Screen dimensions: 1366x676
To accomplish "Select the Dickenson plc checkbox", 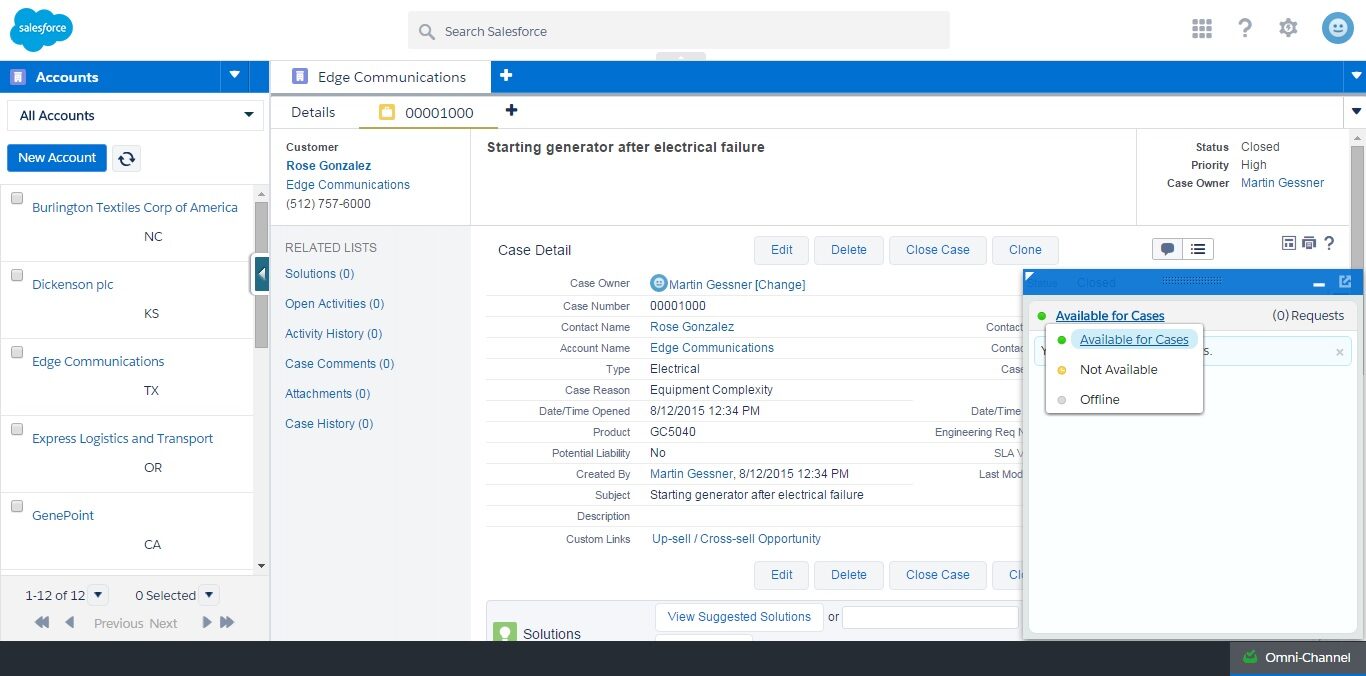I will [x=17, y=275].
